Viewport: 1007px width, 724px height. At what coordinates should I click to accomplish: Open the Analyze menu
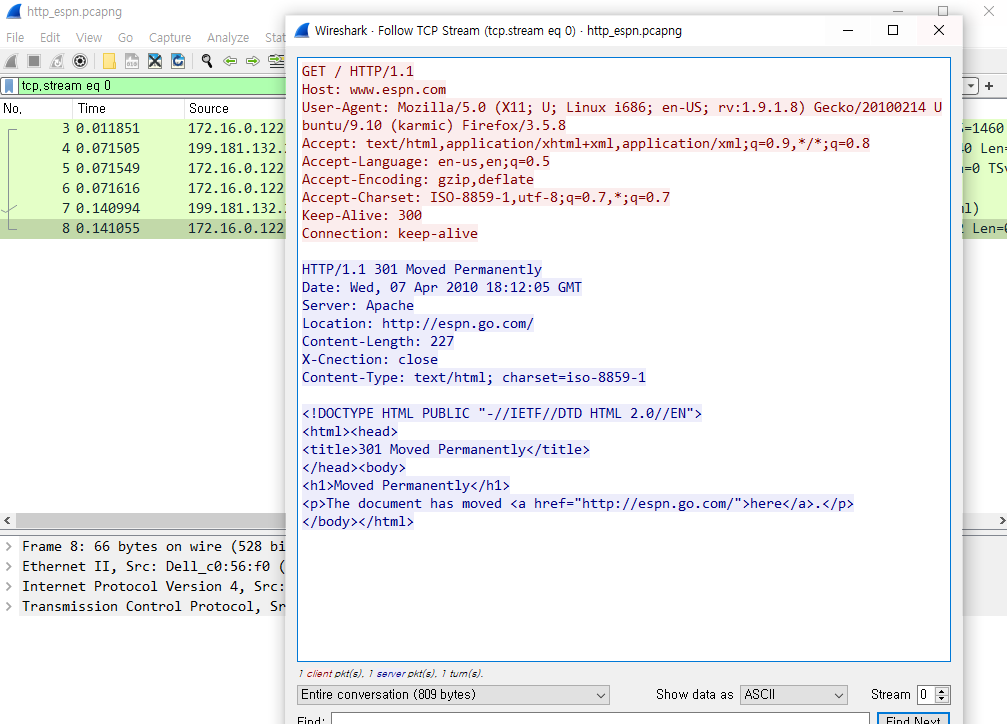click(228, 38)
